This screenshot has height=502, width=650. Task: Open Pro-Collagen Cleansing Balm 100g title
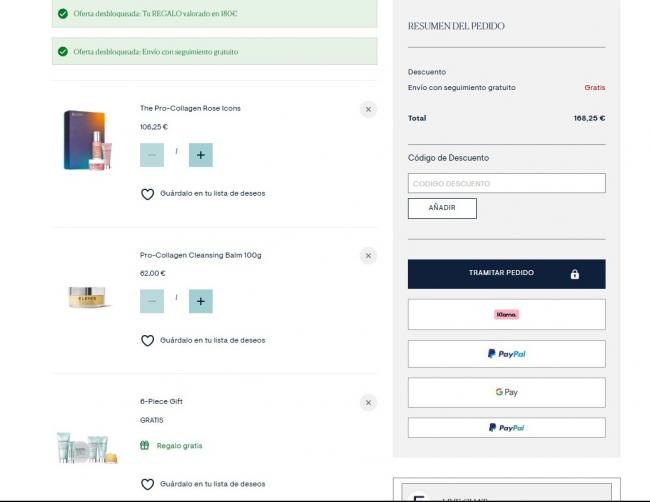[x=201, y=255]
